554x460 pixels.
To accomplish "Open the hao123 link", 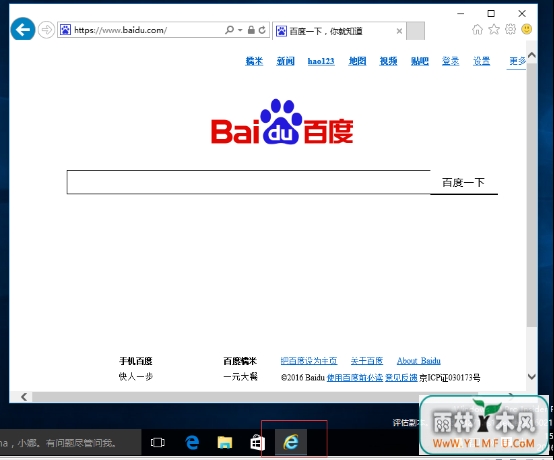I will pos(321,61).
